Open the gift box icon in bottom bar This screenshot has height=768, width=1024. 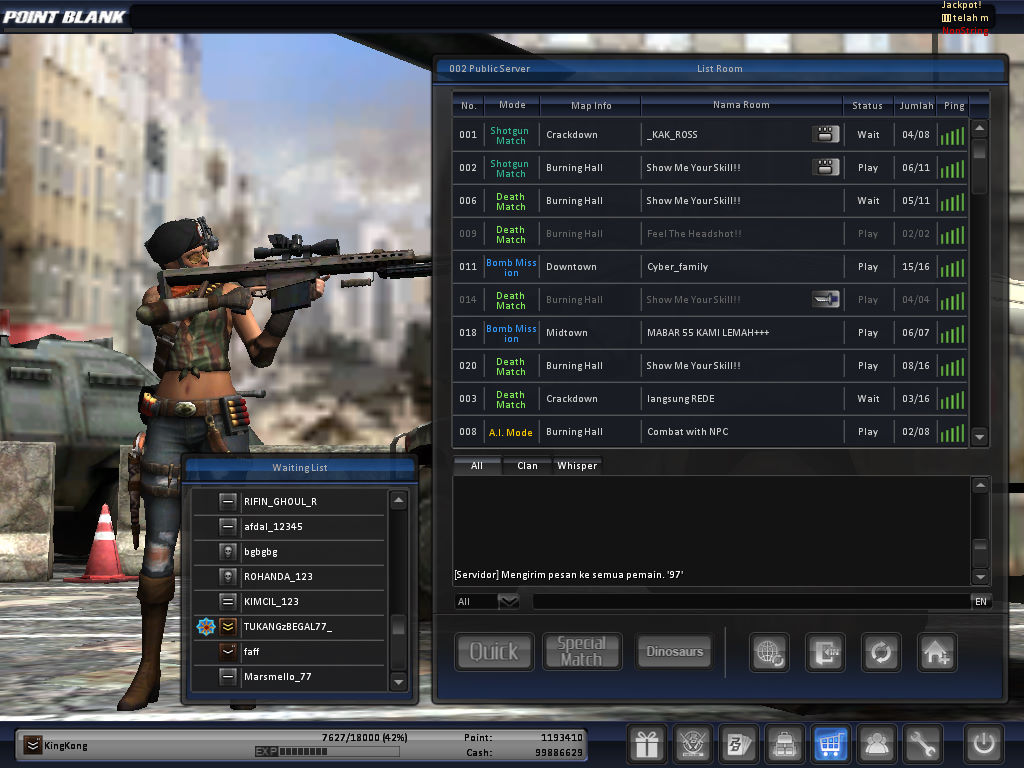point(647,743)
